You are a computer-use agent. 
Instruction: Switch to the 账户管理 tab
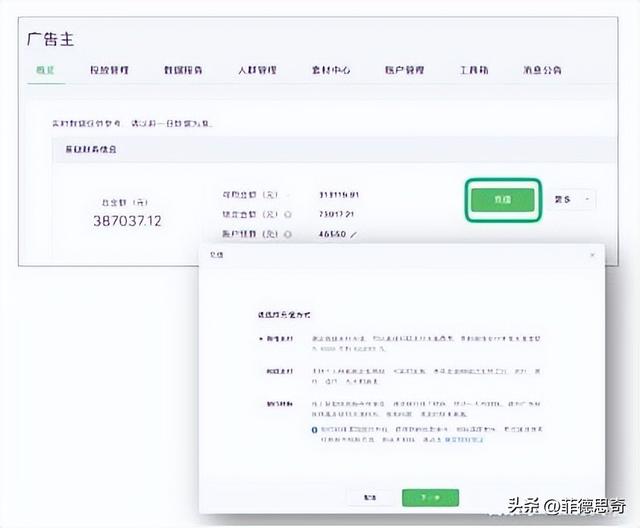(x=404, y=70)
